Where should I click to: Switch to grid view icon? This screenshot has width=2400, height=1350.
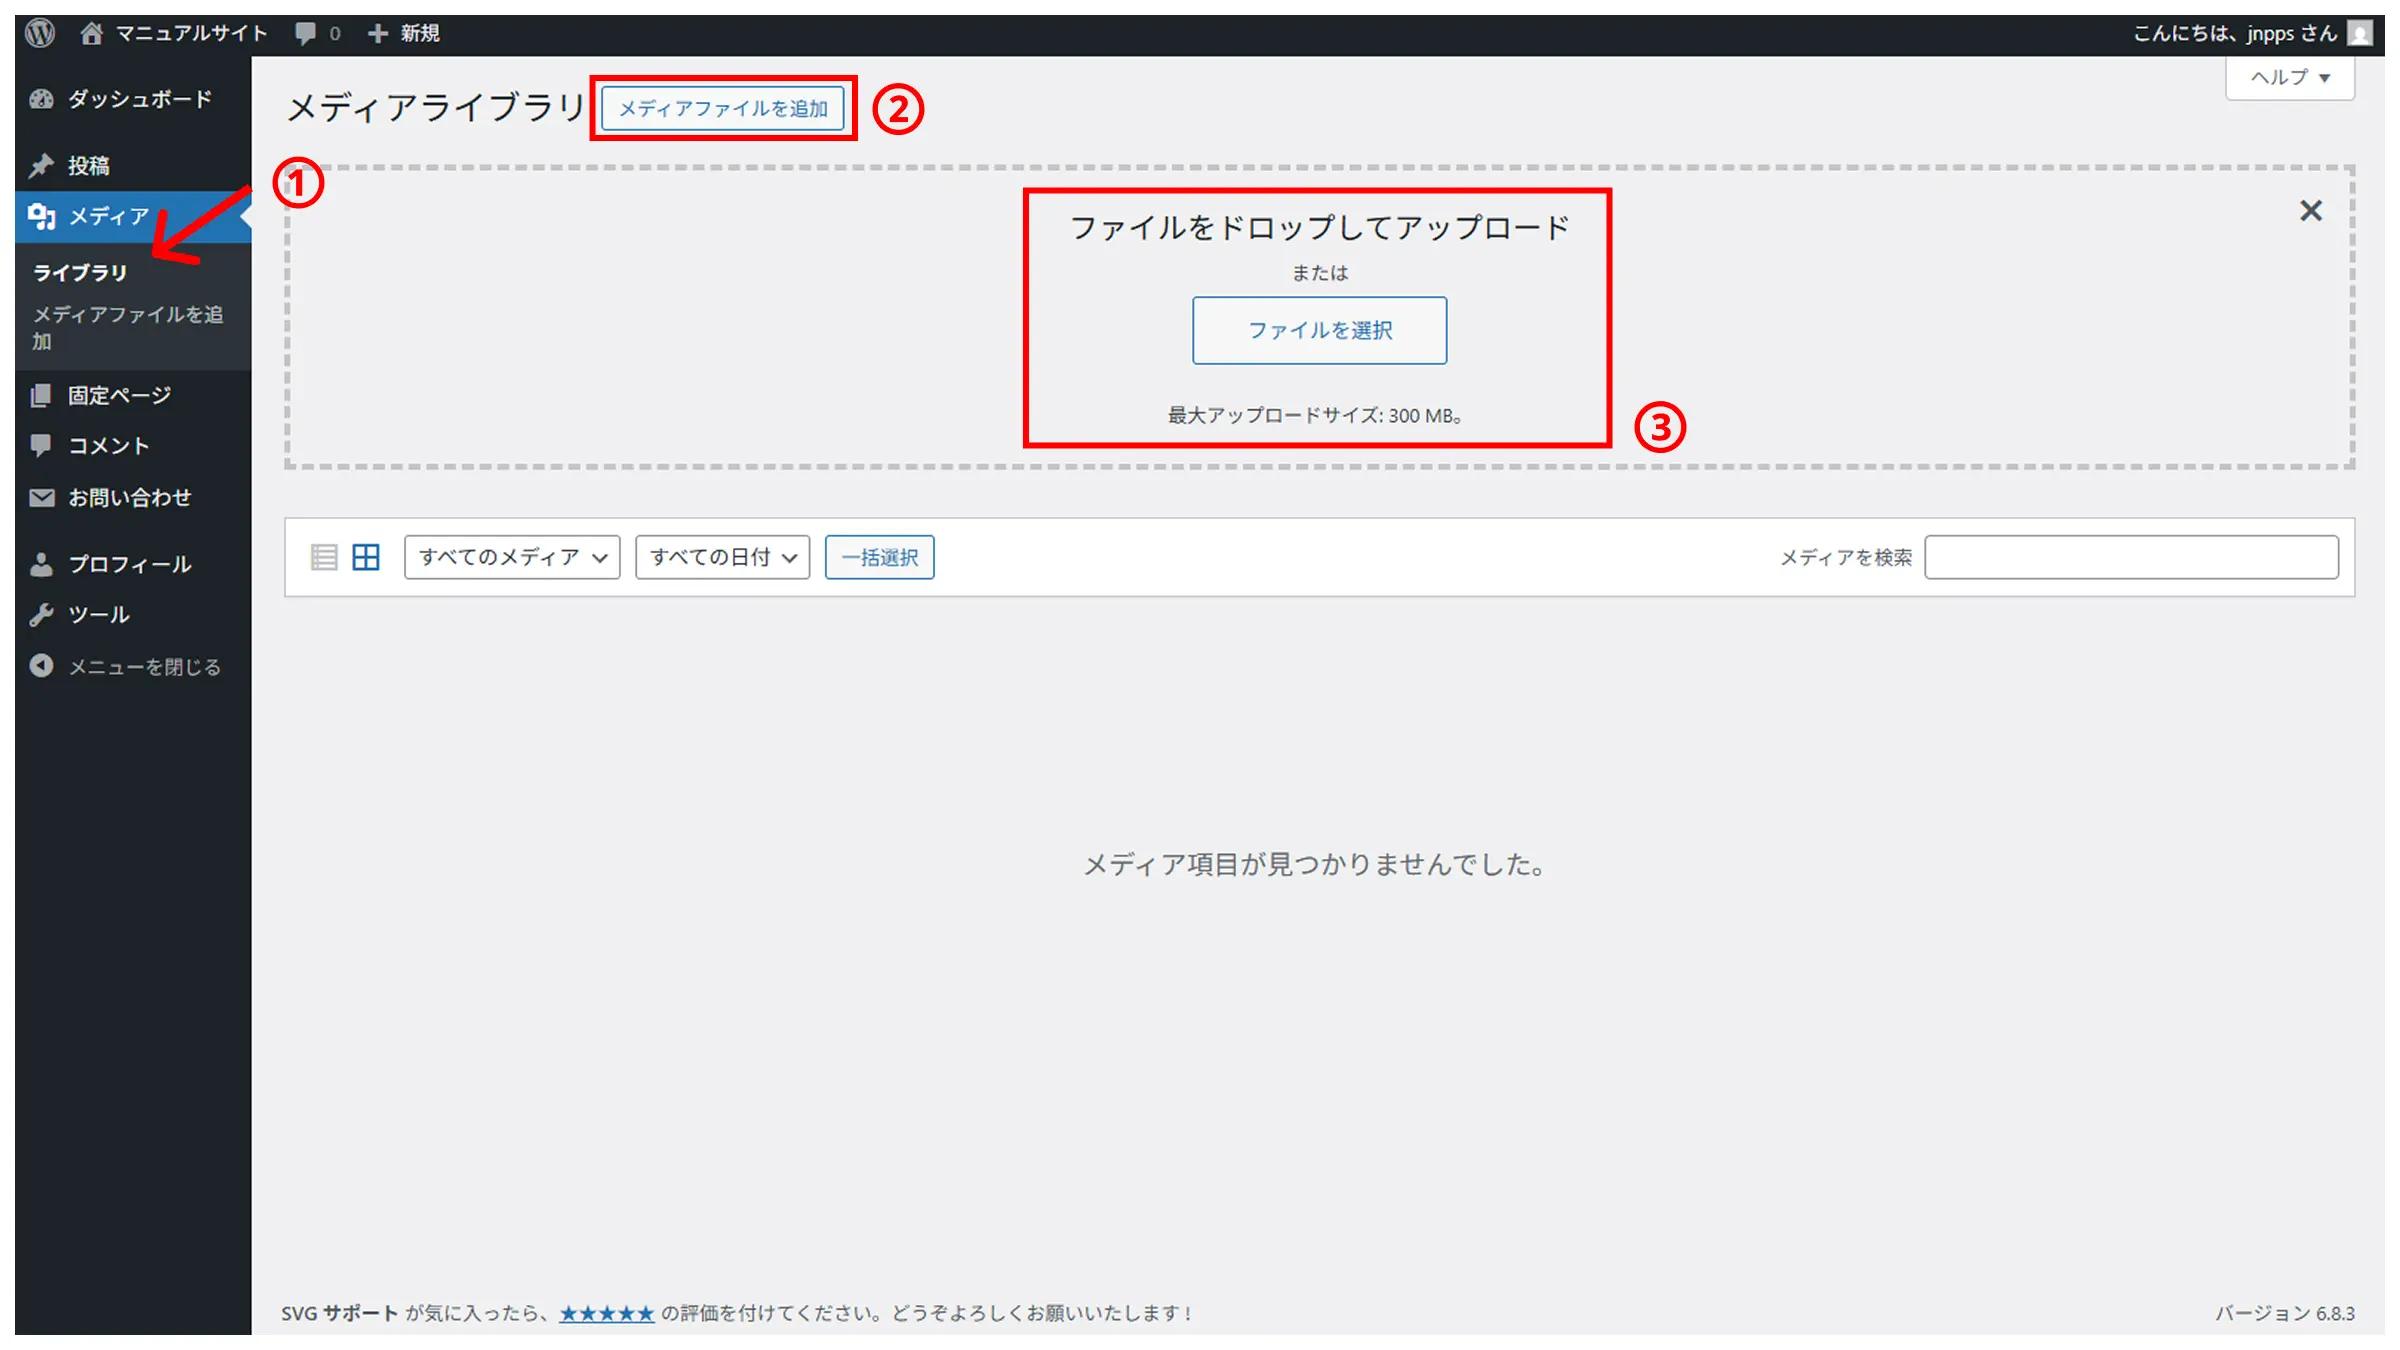pos(366,557)
